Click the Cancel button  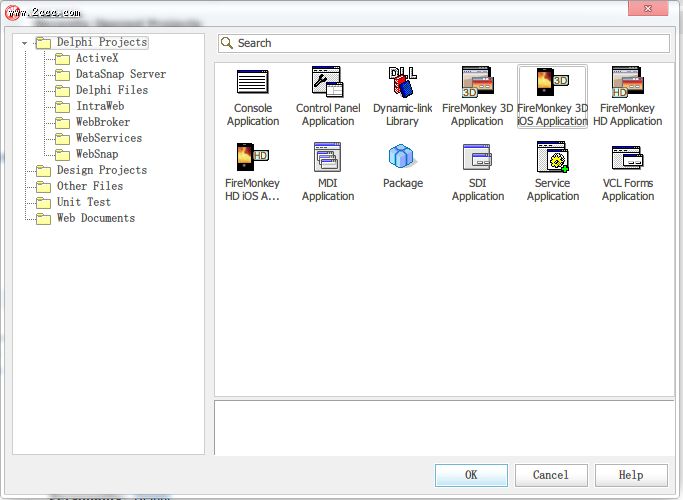pyautogui.click(x=551, y=475)
